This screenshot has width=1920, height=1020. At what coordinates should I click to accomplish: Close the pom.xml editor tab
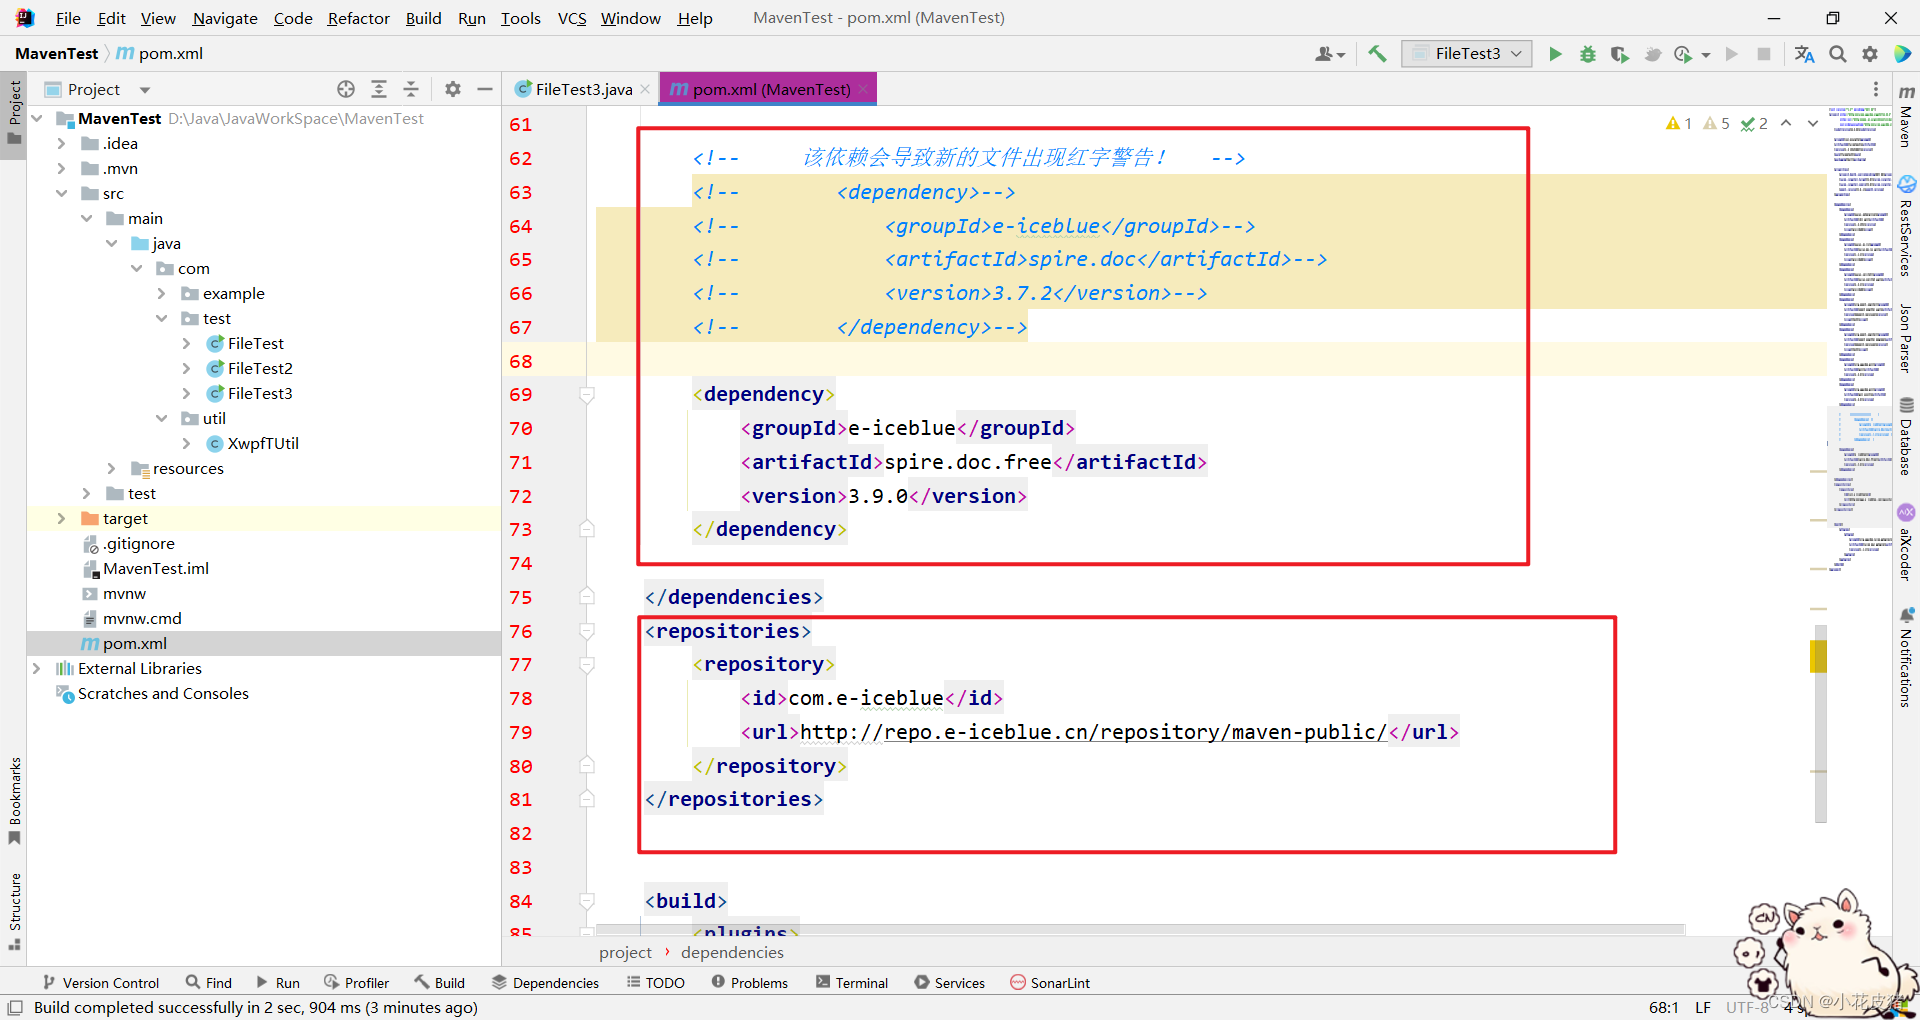coord(863,89)
